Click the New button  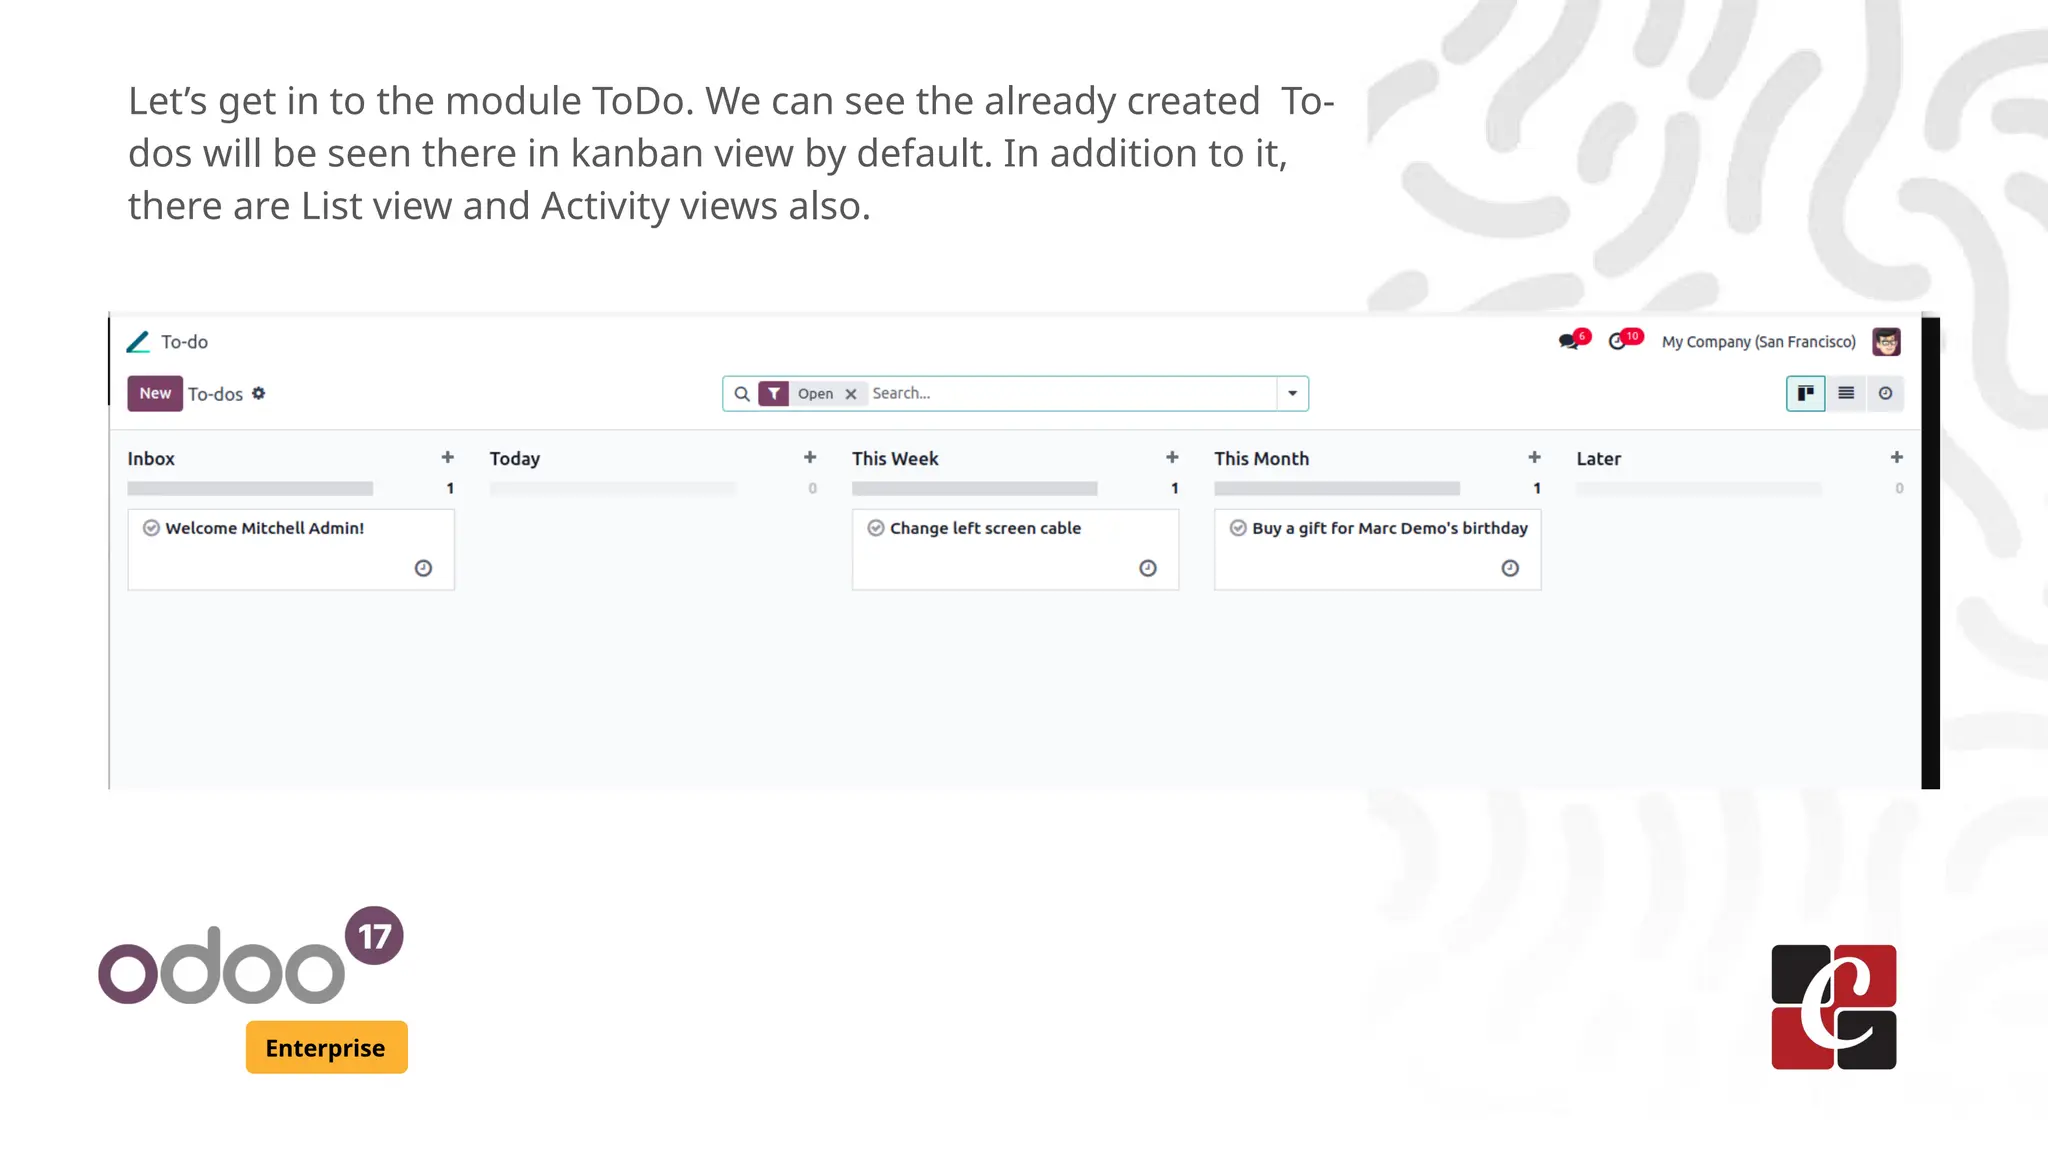click(155, 394)
